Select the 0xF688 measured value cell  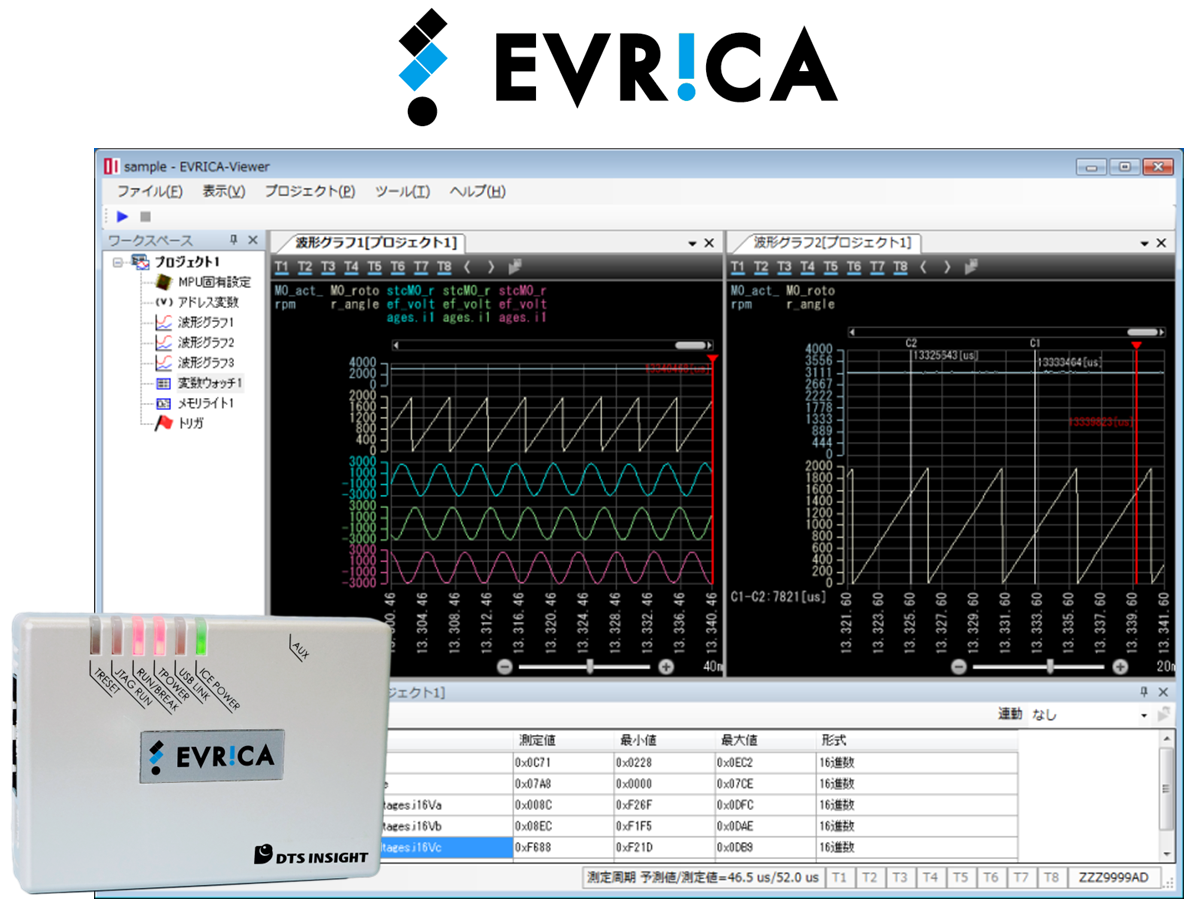point(563,847)
